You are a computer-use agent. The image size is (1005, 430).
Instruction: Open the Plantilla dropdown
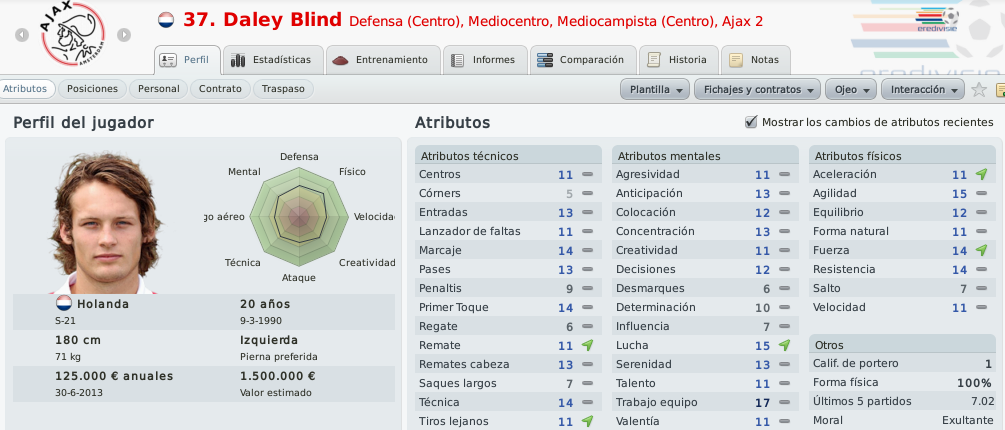click(655, 90)
